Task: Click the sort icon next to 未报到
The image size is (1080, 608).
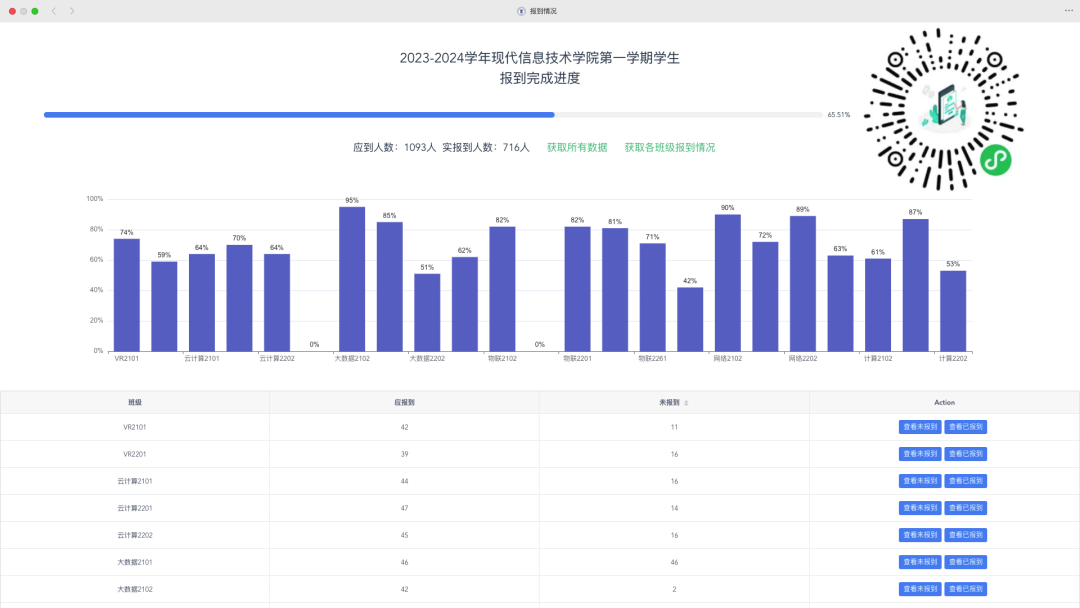Action: point(686,403)
